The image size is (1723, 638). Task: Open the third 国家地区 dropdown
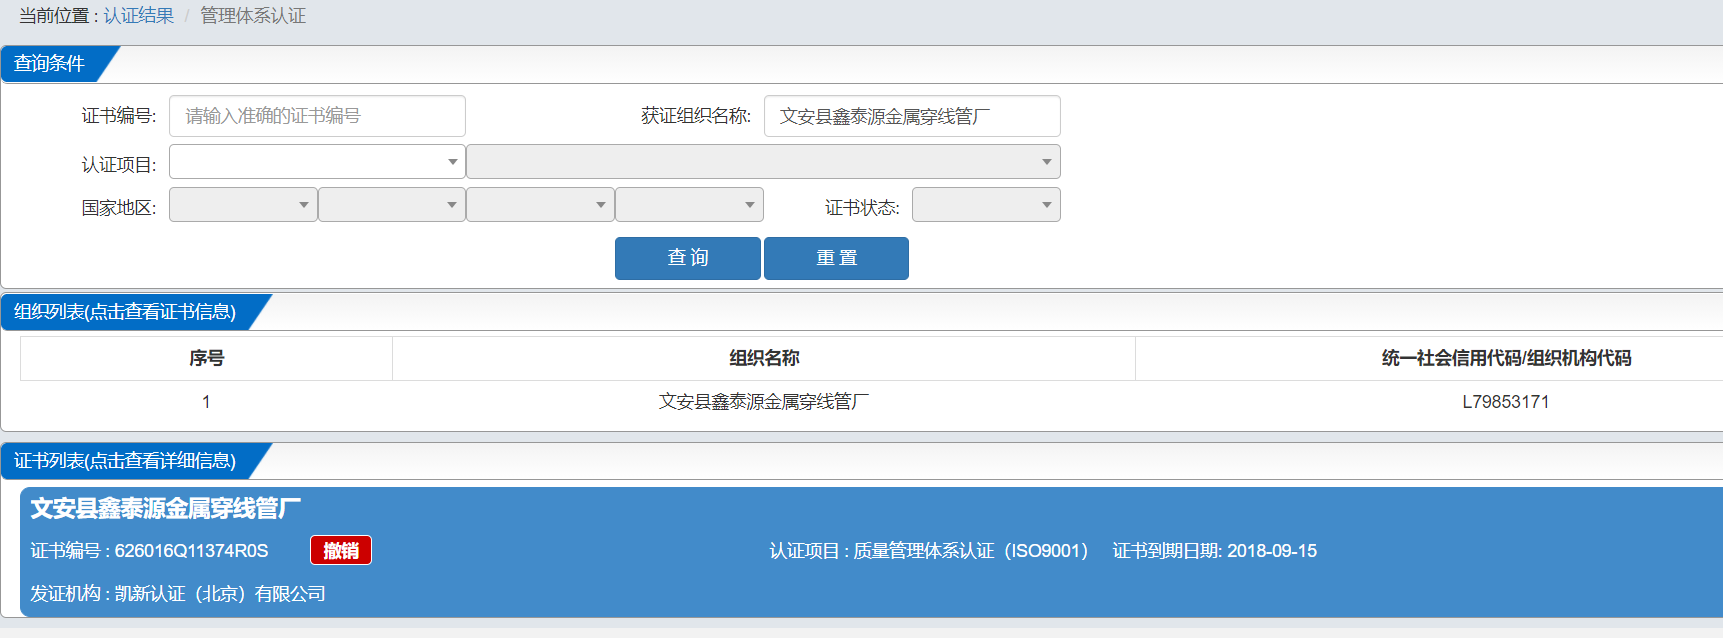[x=540, y=205]
